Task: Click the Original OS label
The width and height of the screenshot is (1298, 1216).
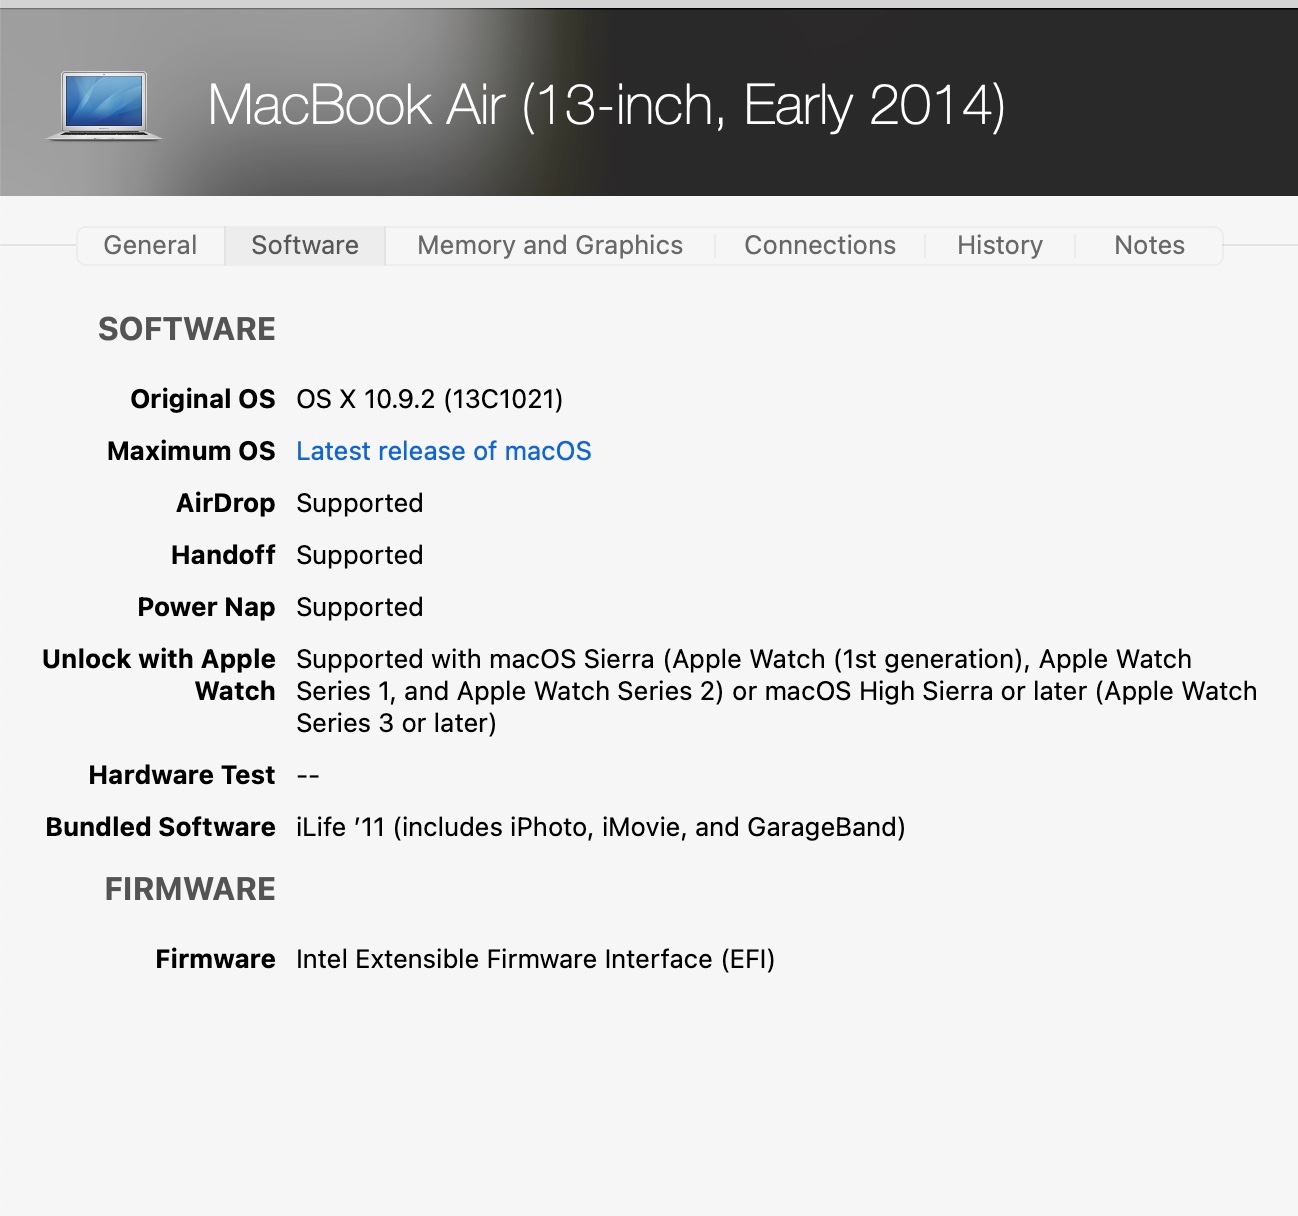Action: tap(203, 399)
